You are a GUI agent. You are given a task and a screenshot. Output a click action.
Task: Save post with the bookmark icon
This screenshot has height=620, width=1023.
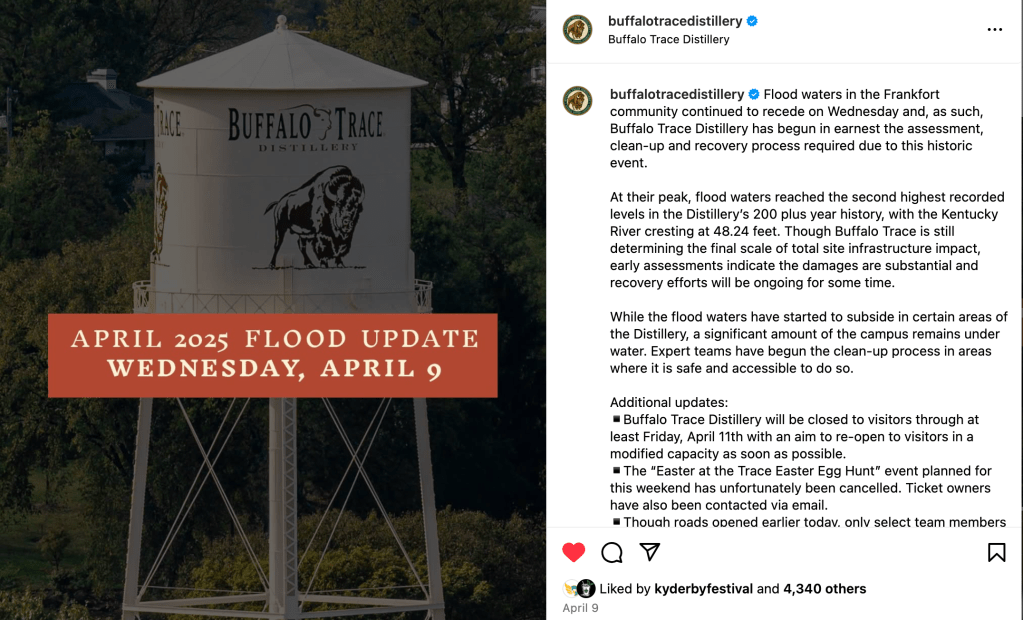(996, 552)
